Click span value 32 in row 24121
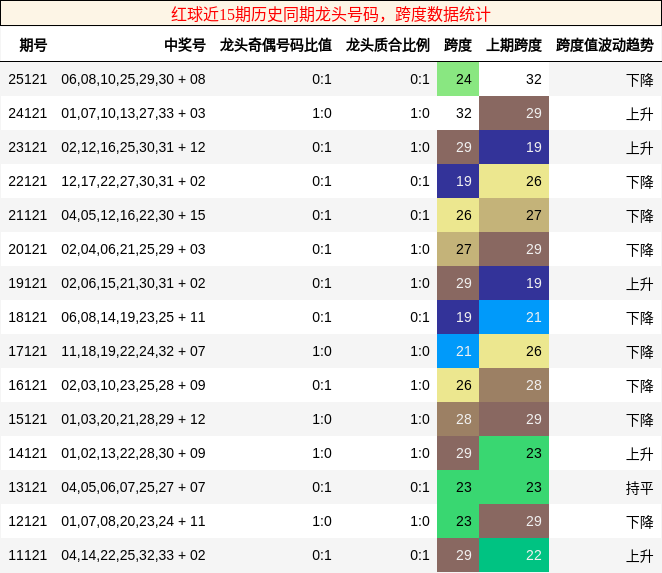Screen dimensions: 662x573 coord(458,113)
